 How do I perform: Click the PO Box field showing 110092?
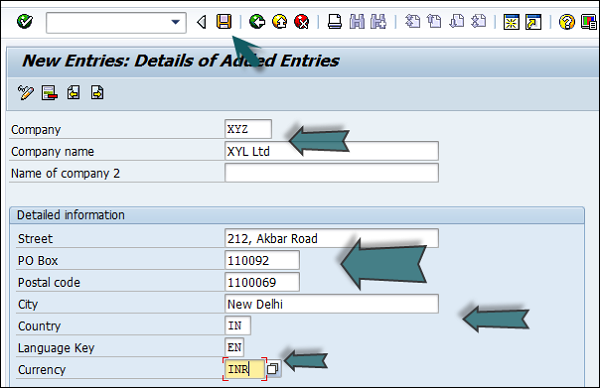click(x=262, y=260)
